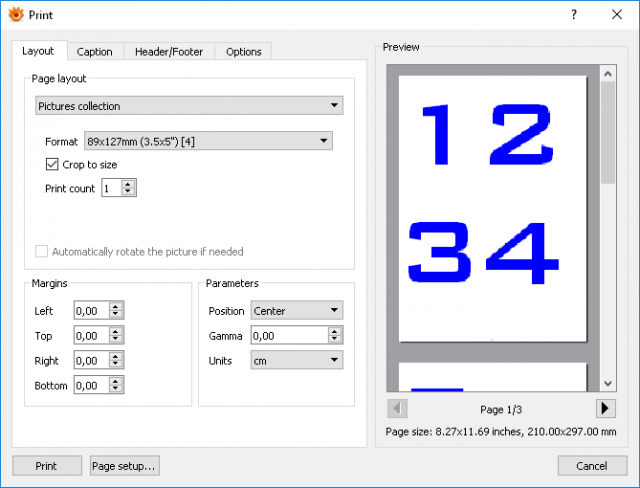Increase Print count with up arrow
Image resolution: width=640 pixels, height=488 pixels.
click(x=128, y=184)
